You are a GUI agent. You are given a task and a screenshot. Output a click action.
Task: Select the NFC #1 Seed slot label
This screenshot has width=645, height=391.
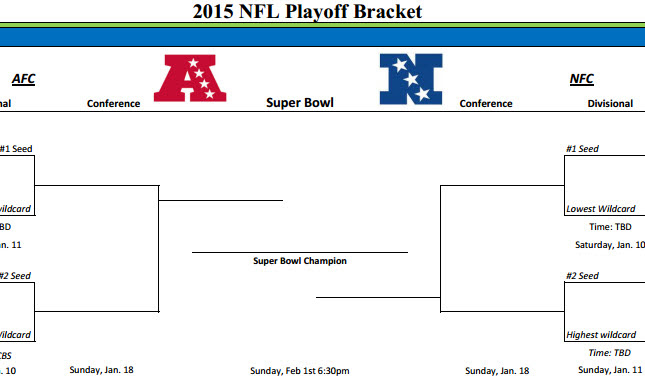[x=582, y=149]
